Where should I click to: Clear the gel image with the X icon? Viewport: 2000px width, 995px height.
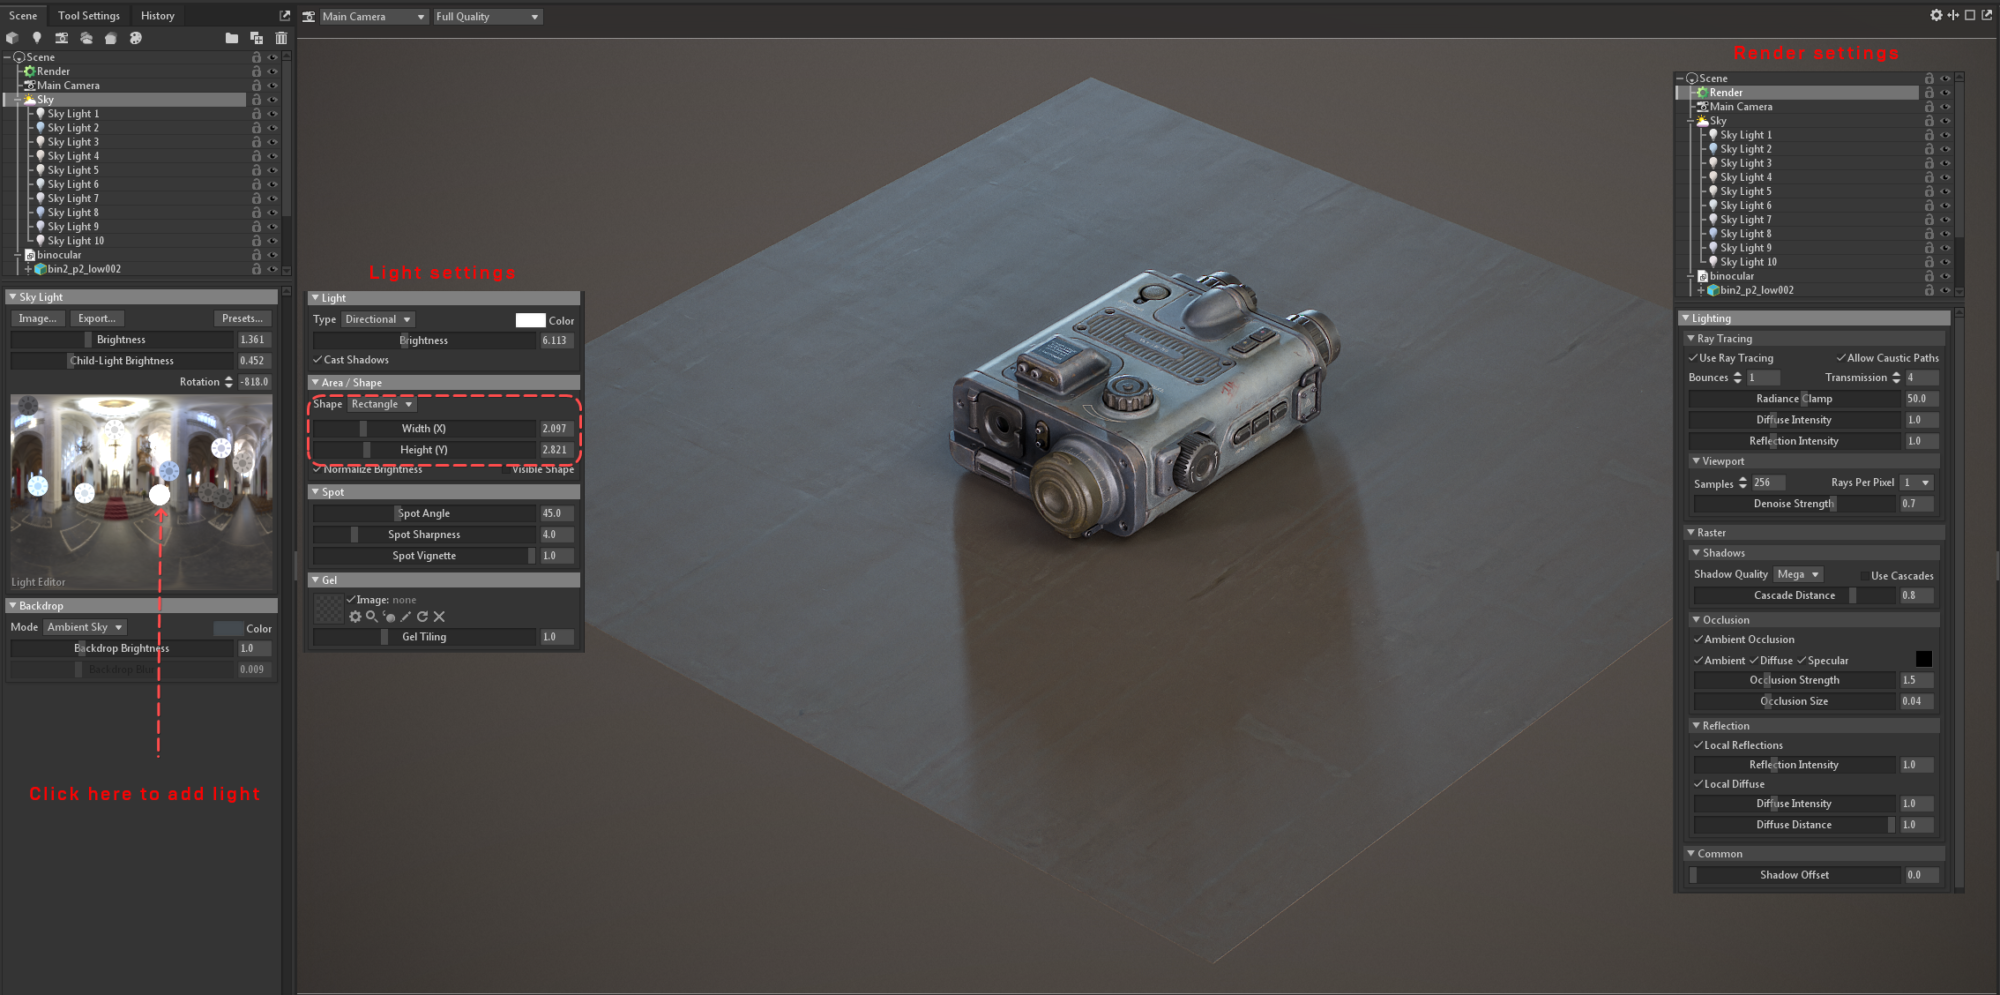[439, 617]
